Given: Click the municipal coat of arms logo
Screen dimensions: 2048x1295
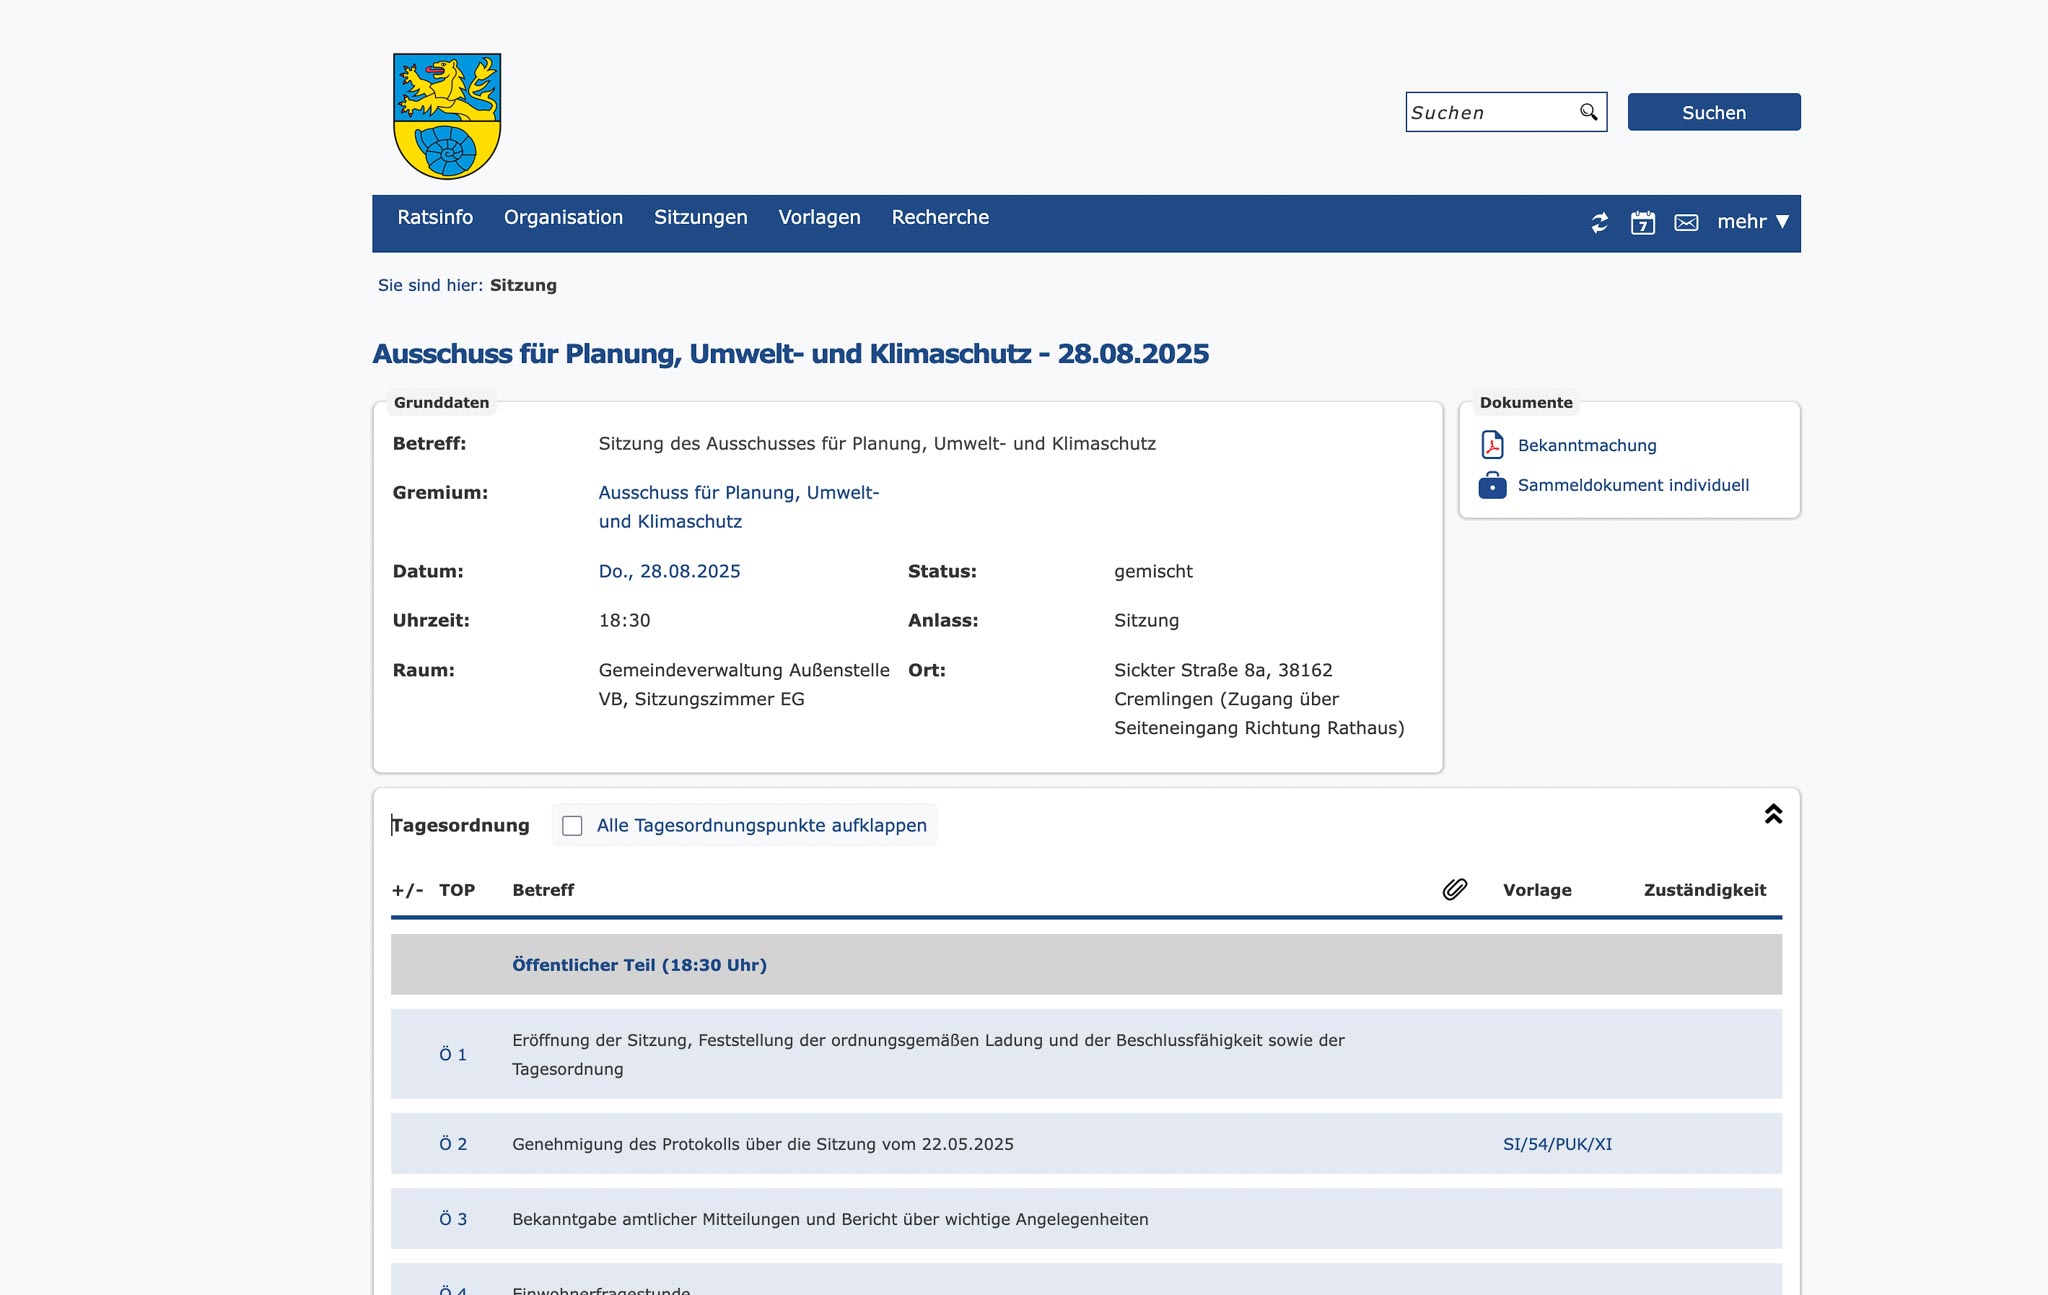Looking at the screenshot, I should pos(447,116).
